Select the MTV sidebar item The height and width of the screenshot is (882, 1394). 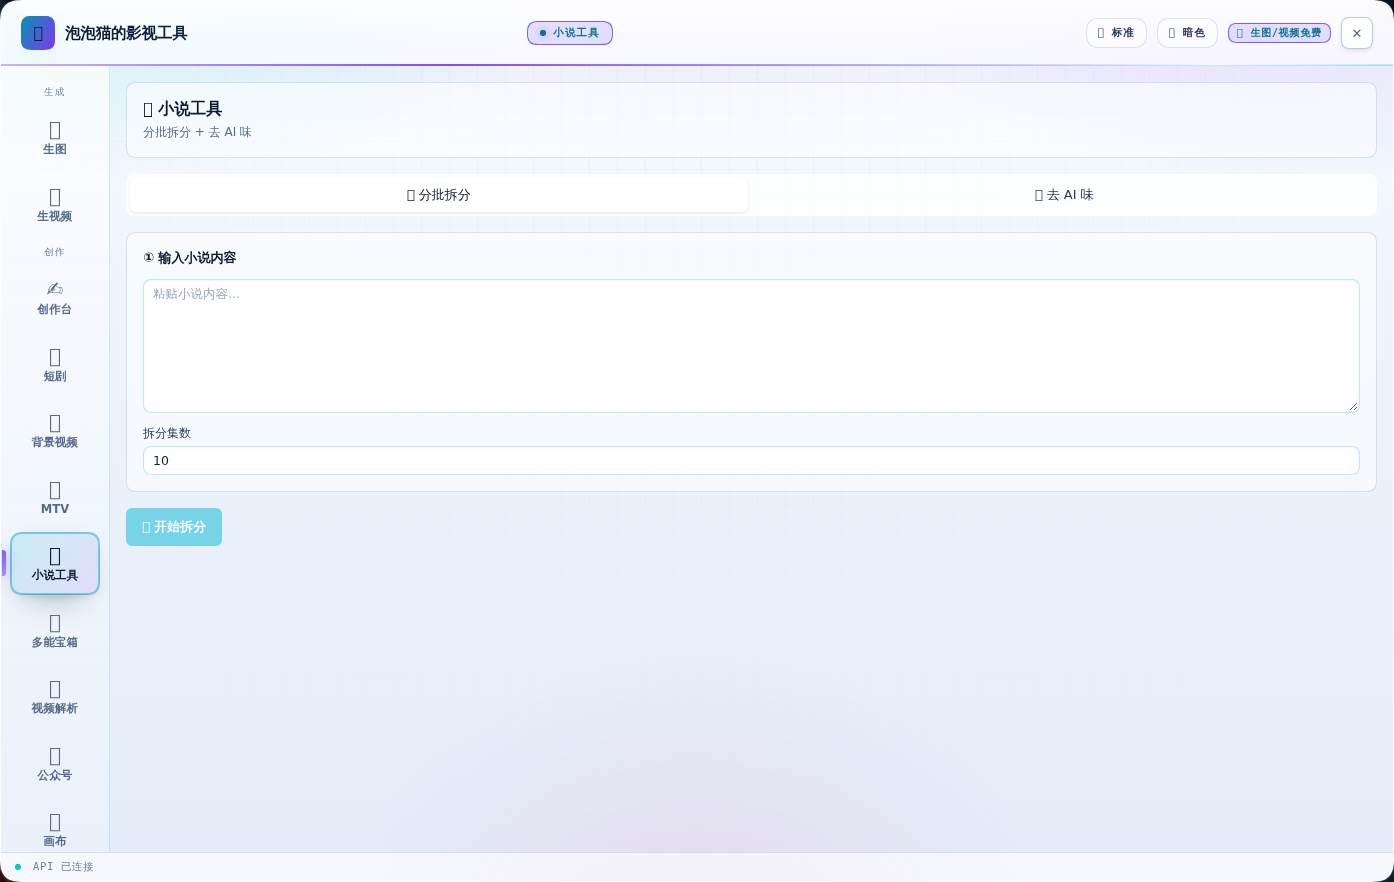coord(55,498)
